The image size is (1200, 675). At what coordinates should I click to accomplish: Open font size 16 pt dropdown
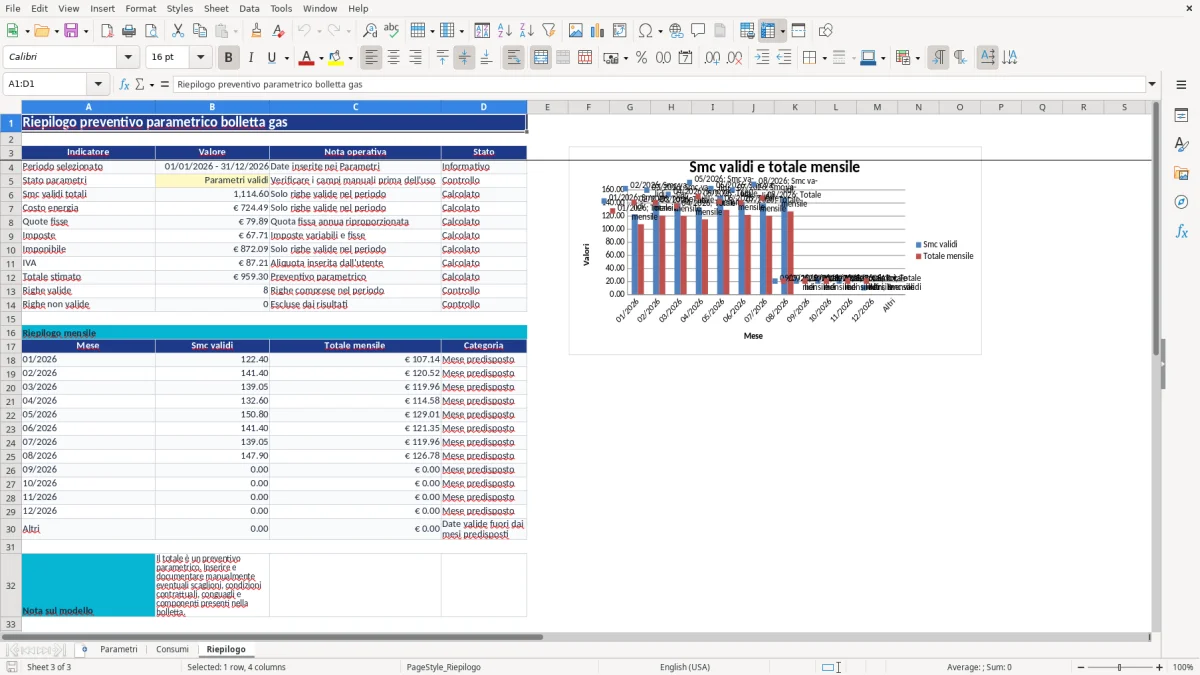coord(201,58)
